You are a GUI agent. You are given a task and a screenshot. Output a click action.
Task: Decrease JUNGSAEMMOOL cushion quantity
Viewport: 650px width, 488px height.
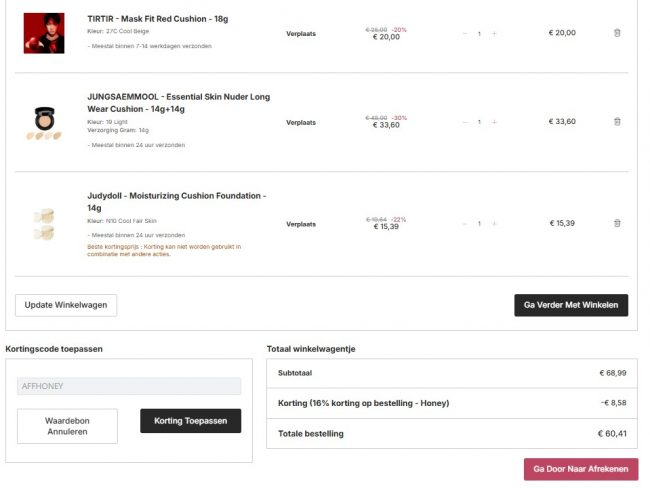coord(464,122)
